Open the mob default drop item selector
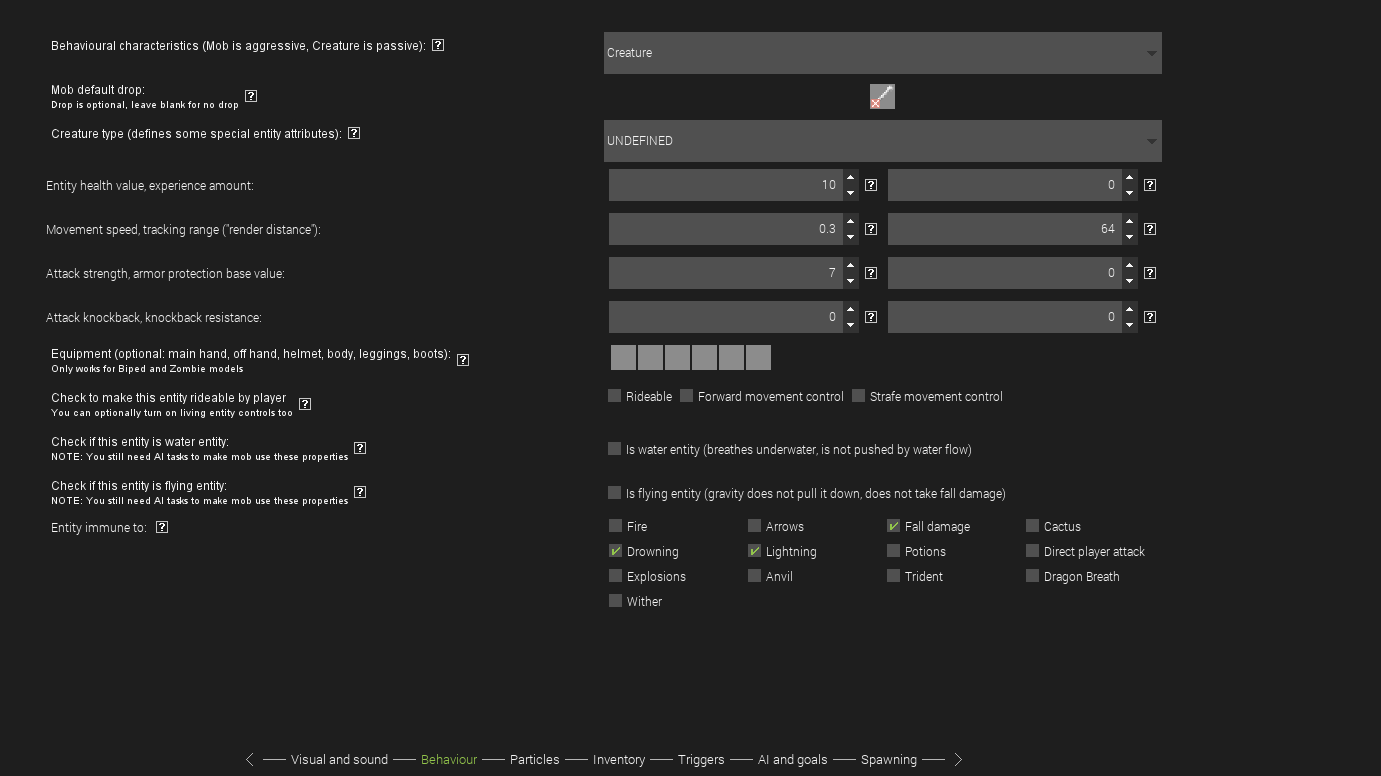The width and height of the screenshot is (1381, 776). (x=882, y=96)
